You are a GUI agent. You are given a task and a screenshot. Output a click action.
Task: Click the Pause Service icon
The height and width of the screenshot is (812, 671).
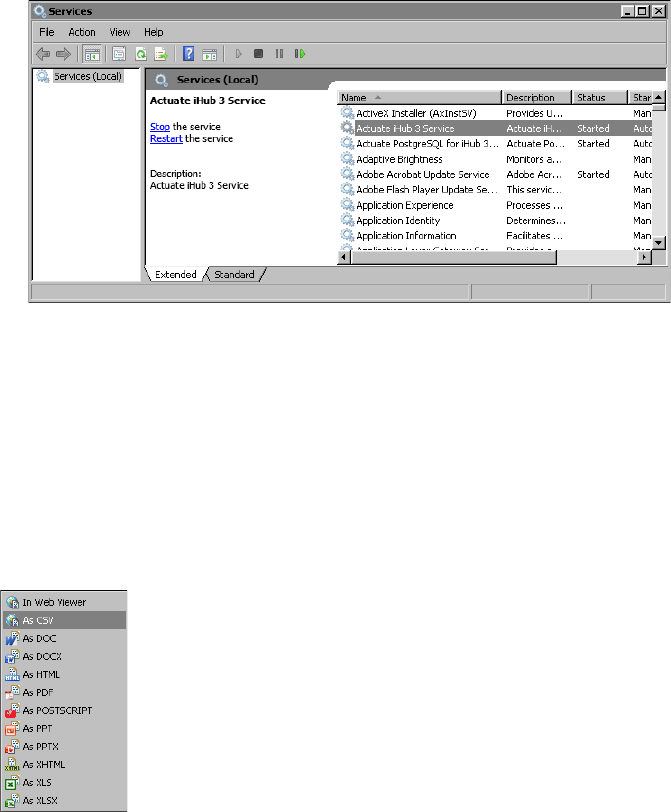pyautogui.click(x=279, y=54)
